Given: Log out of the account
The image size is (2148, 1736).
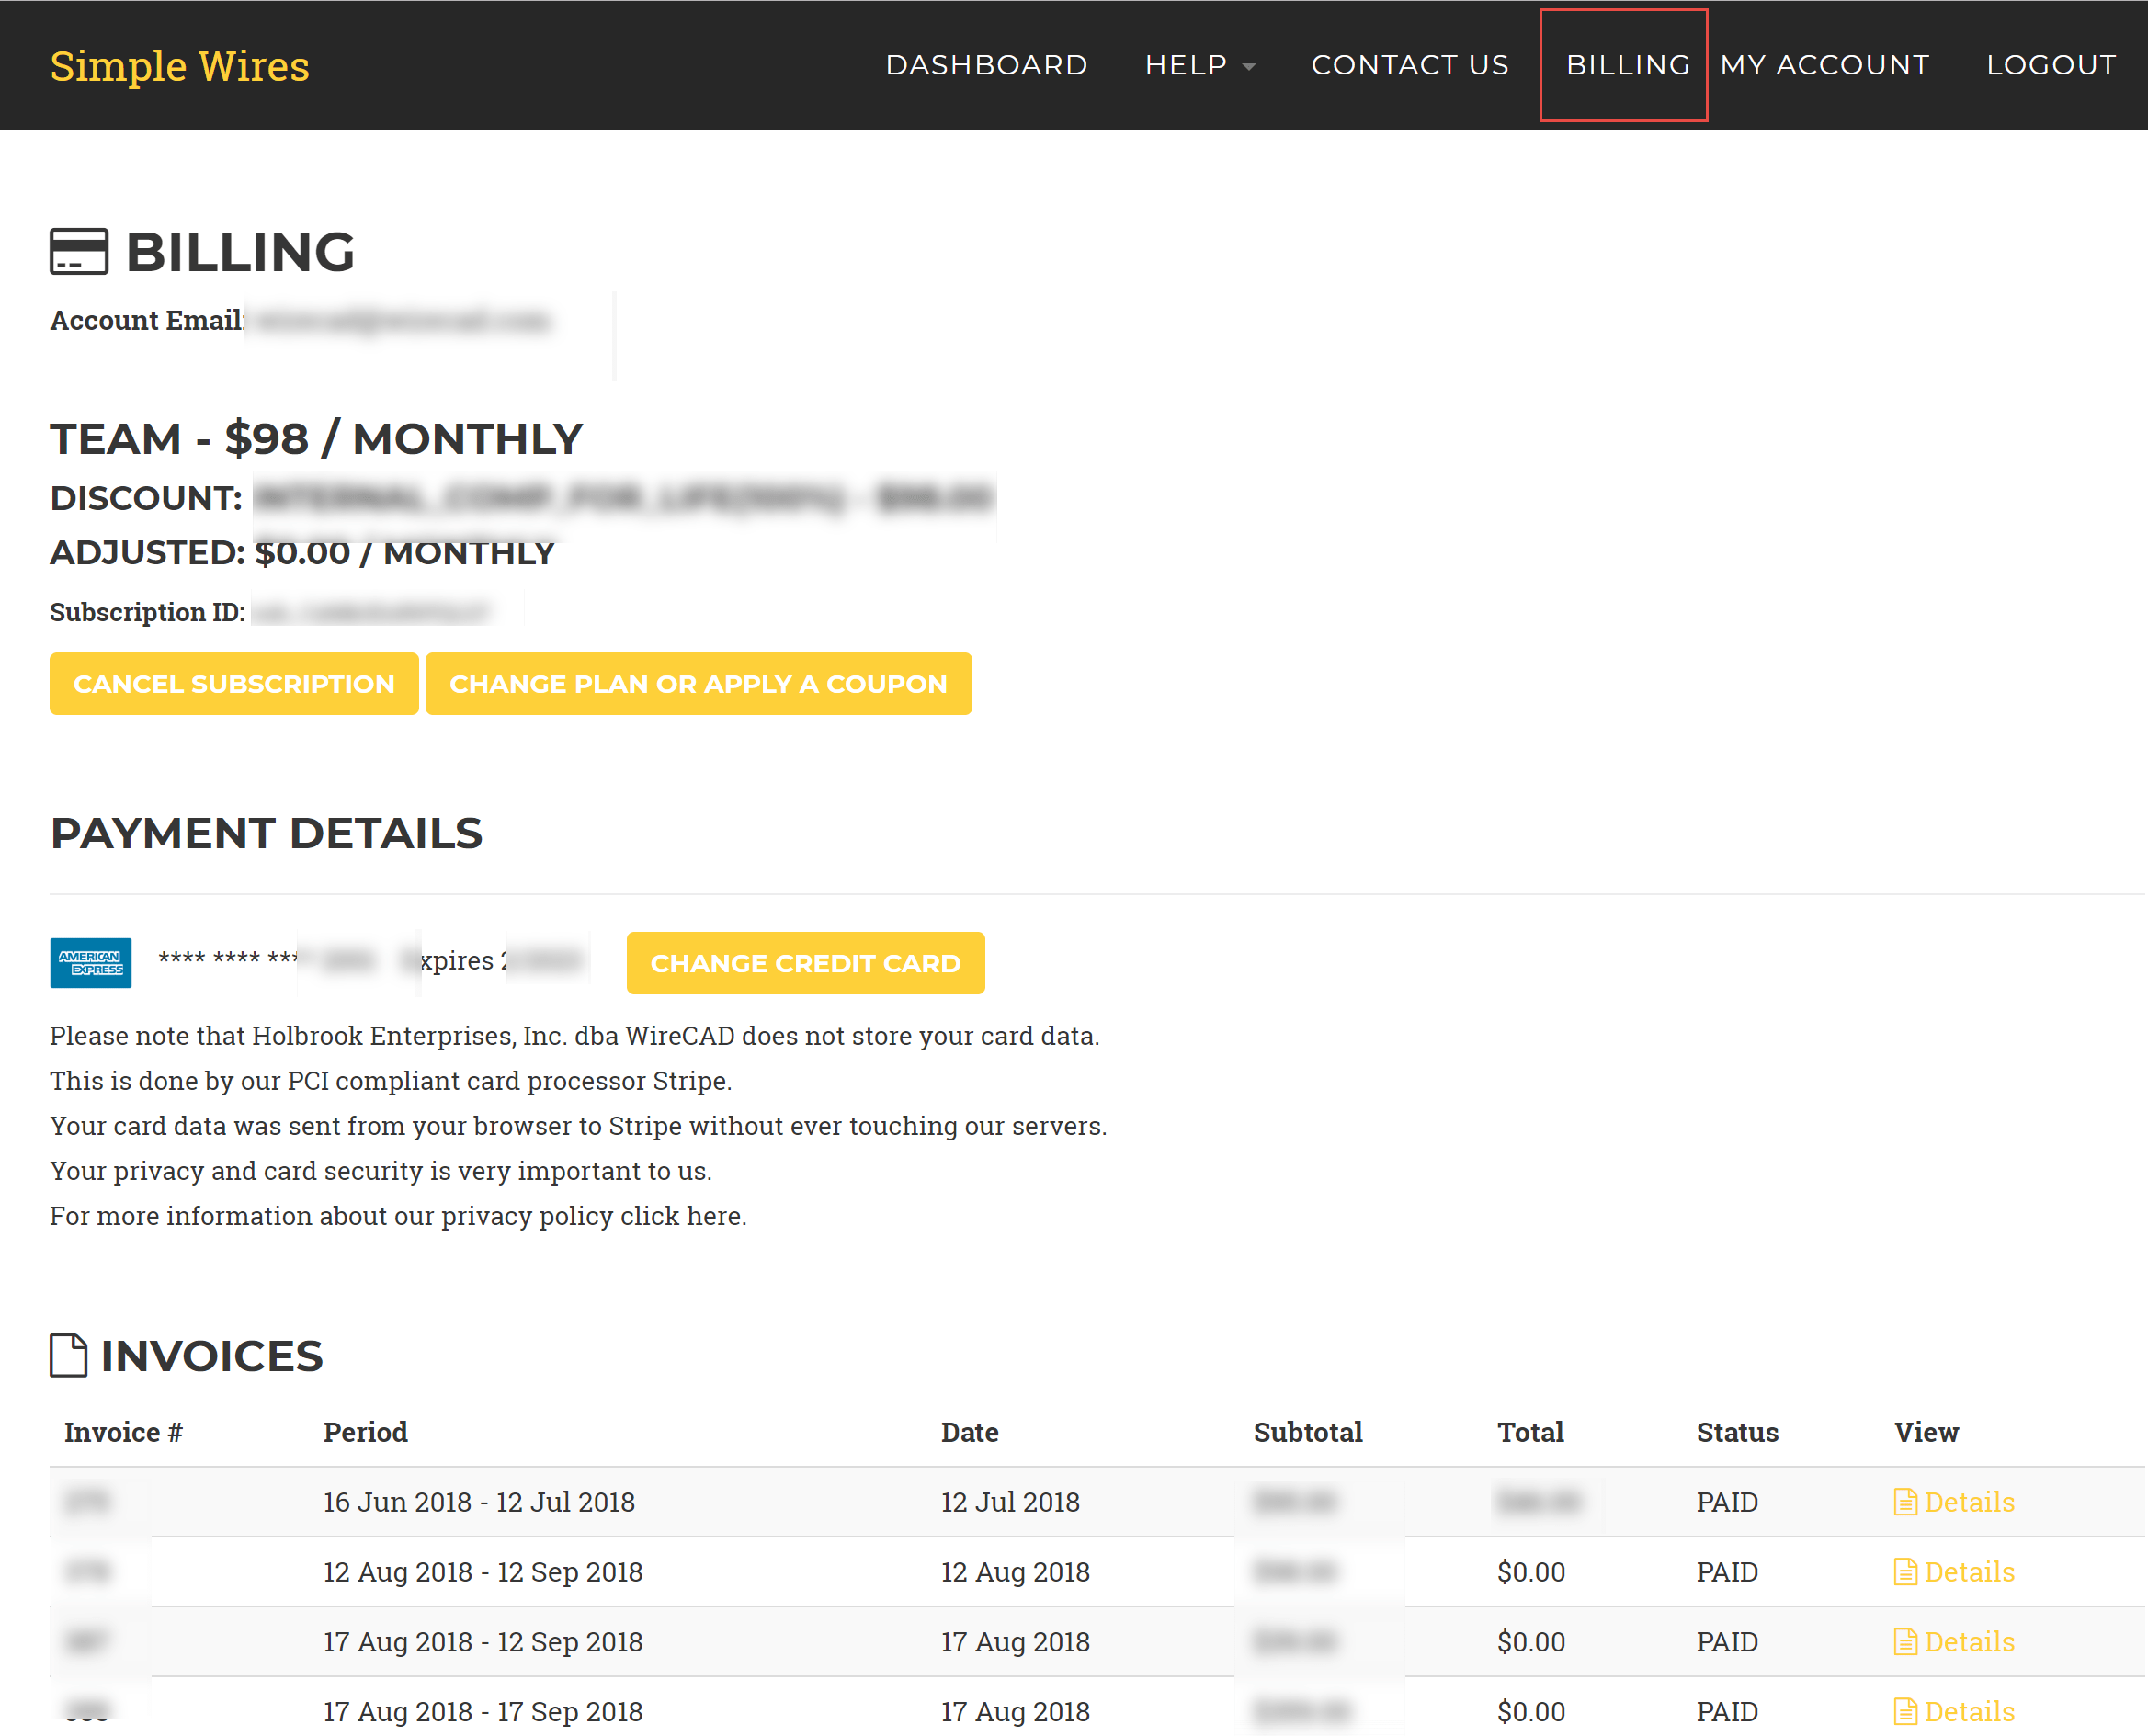Looking at the screenshot, I should point(2050,65).
